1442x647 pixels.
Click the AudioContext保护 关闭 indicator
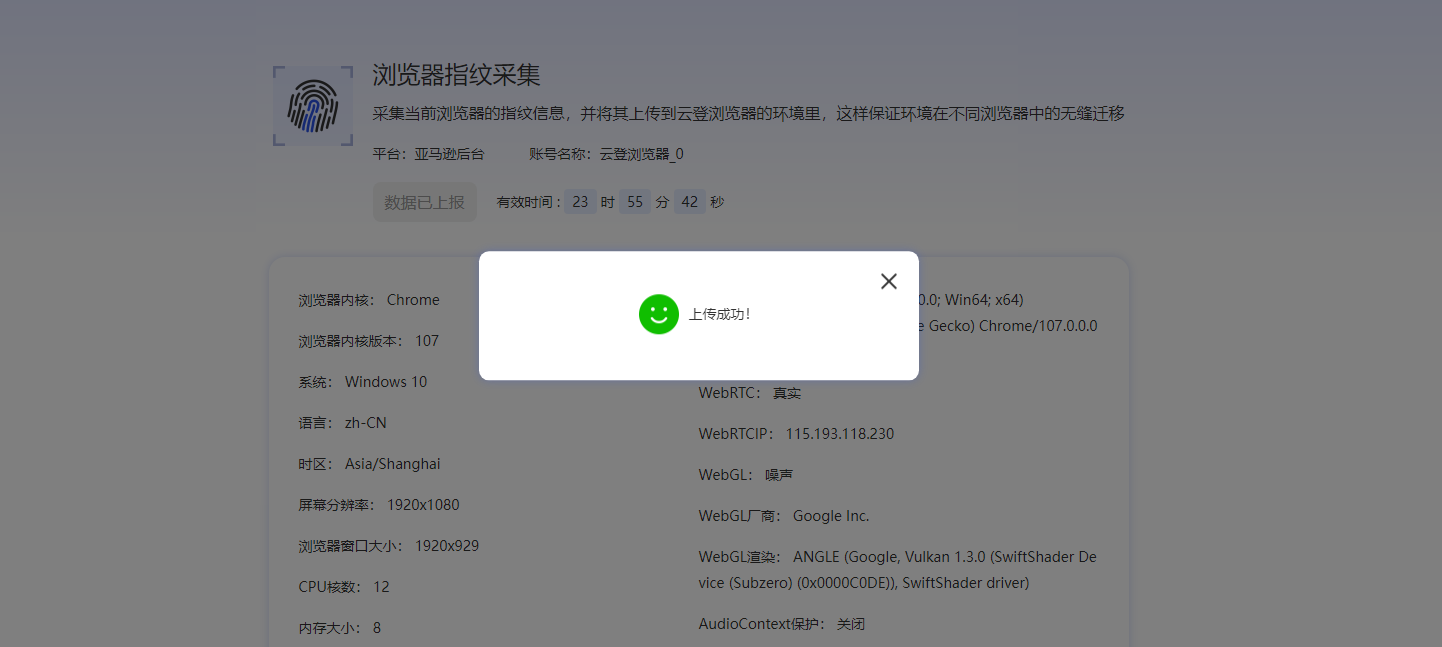851,623
